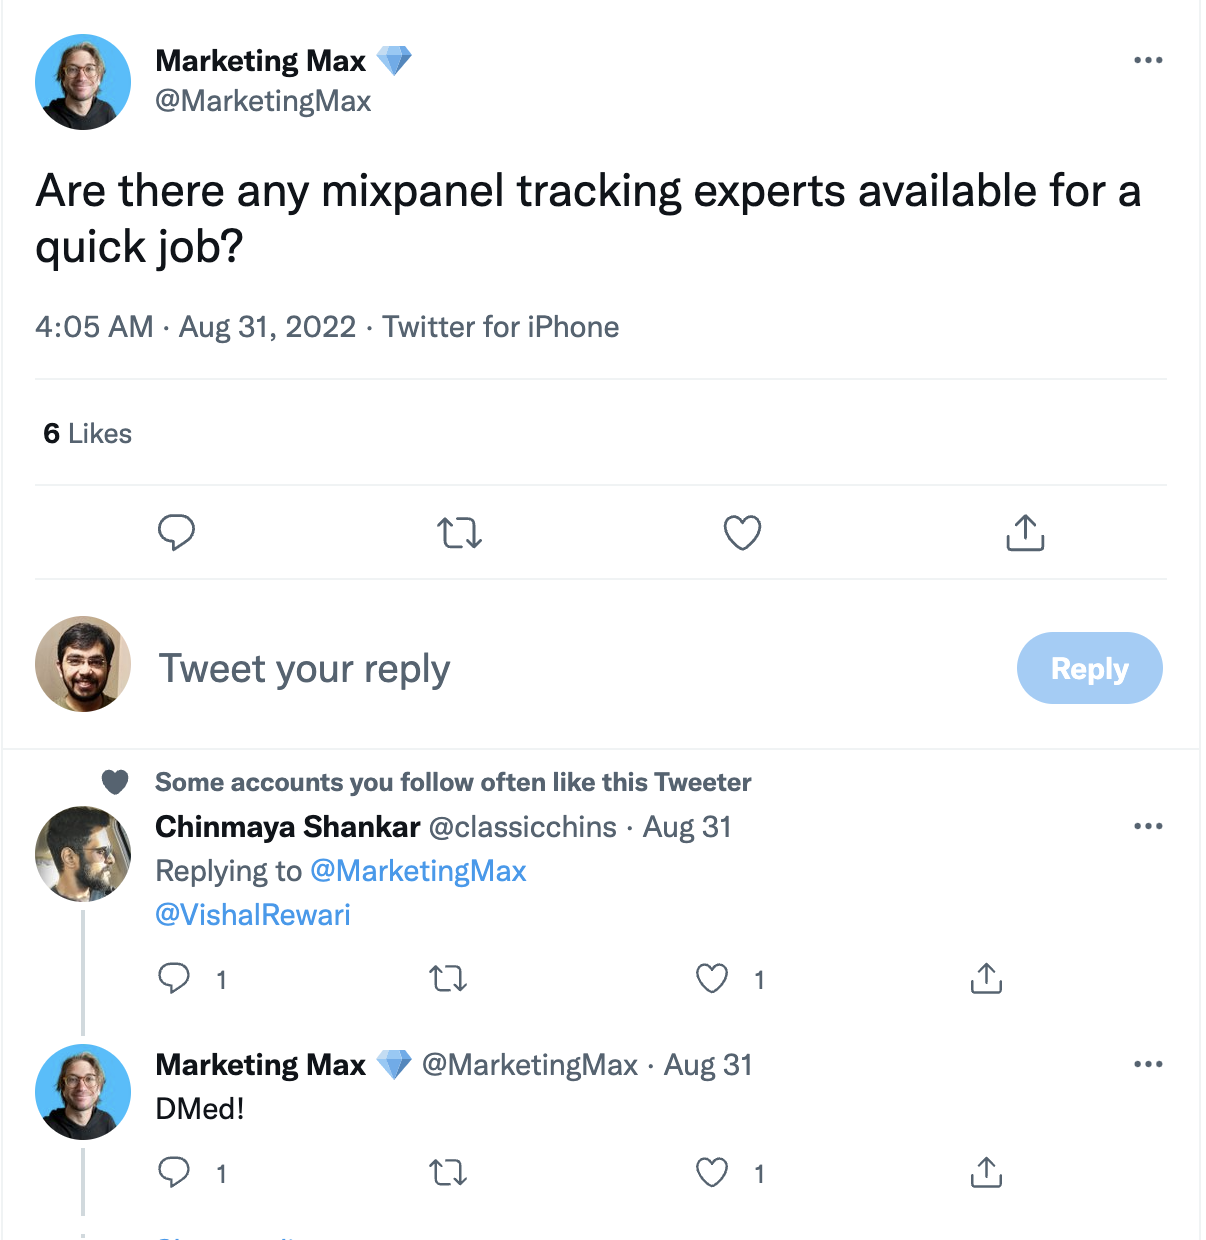Image resolution: width=1206 pixels, height=1240 pixels.
Task: Click the reply icon under main tweet
Action: 176,532
